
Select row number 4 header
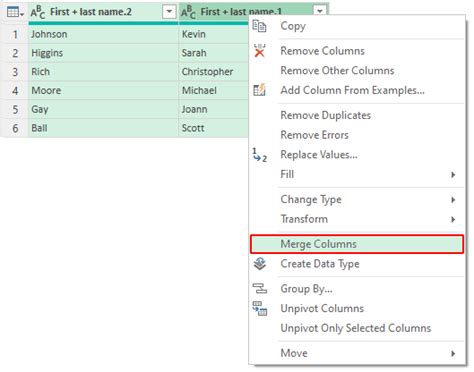15,90
